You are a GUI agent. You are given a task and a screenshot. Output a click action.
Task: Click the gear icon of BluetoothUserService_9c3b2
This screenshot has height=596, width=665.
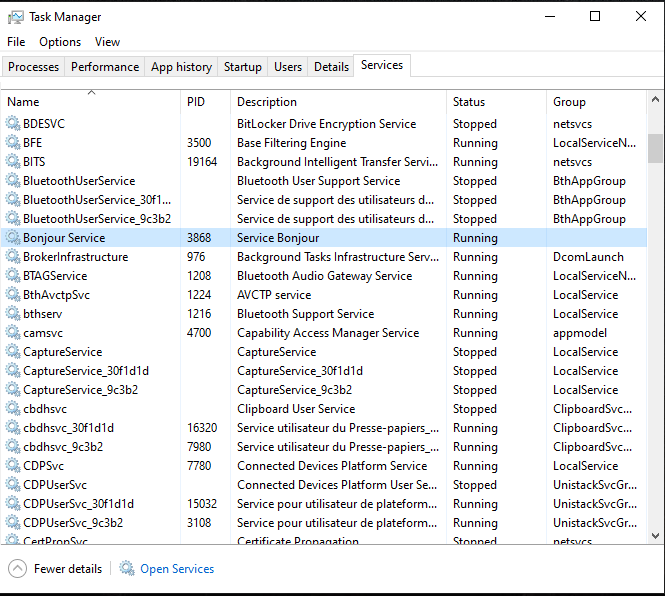pos(13,218)
